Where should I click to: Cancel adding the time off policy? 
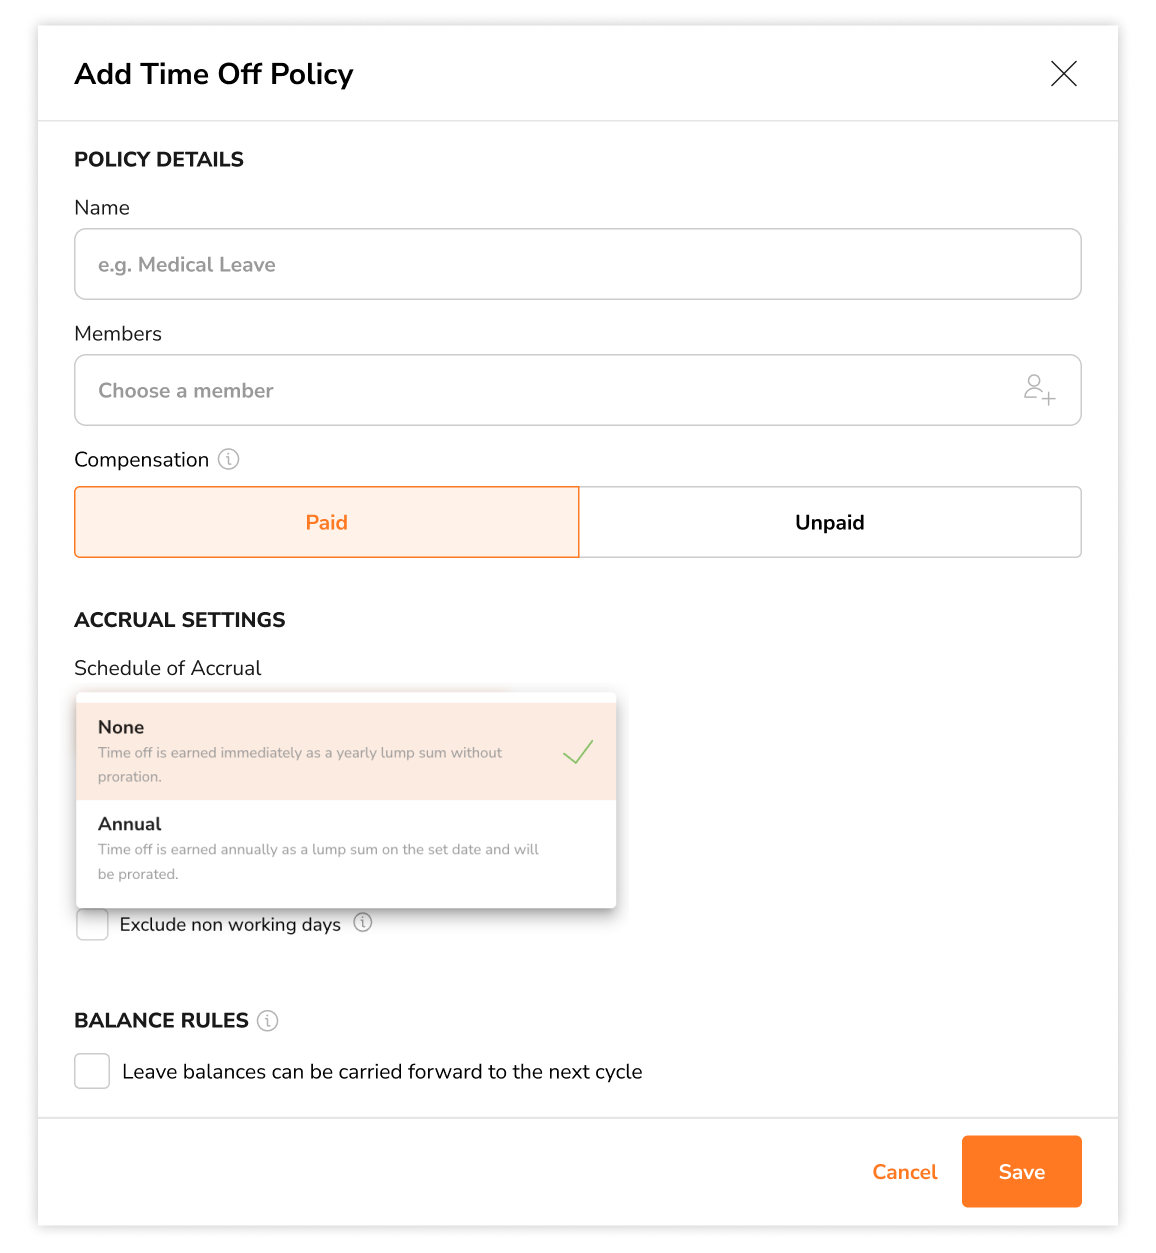pos(904,1172)
